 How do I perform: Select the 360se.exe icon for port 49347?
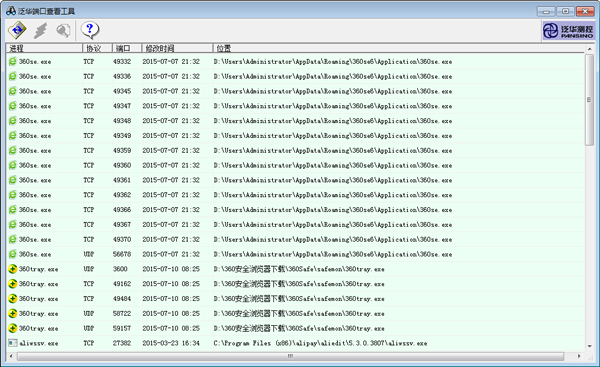13,106
